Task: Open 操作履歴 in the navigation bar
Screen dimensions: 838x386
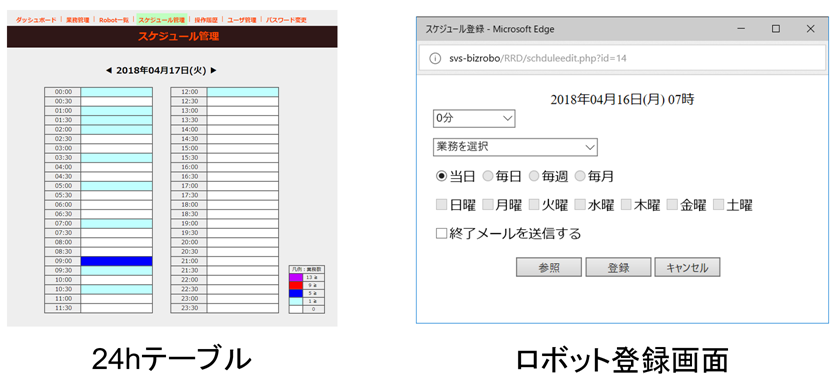Action: [x=206, y=20]
